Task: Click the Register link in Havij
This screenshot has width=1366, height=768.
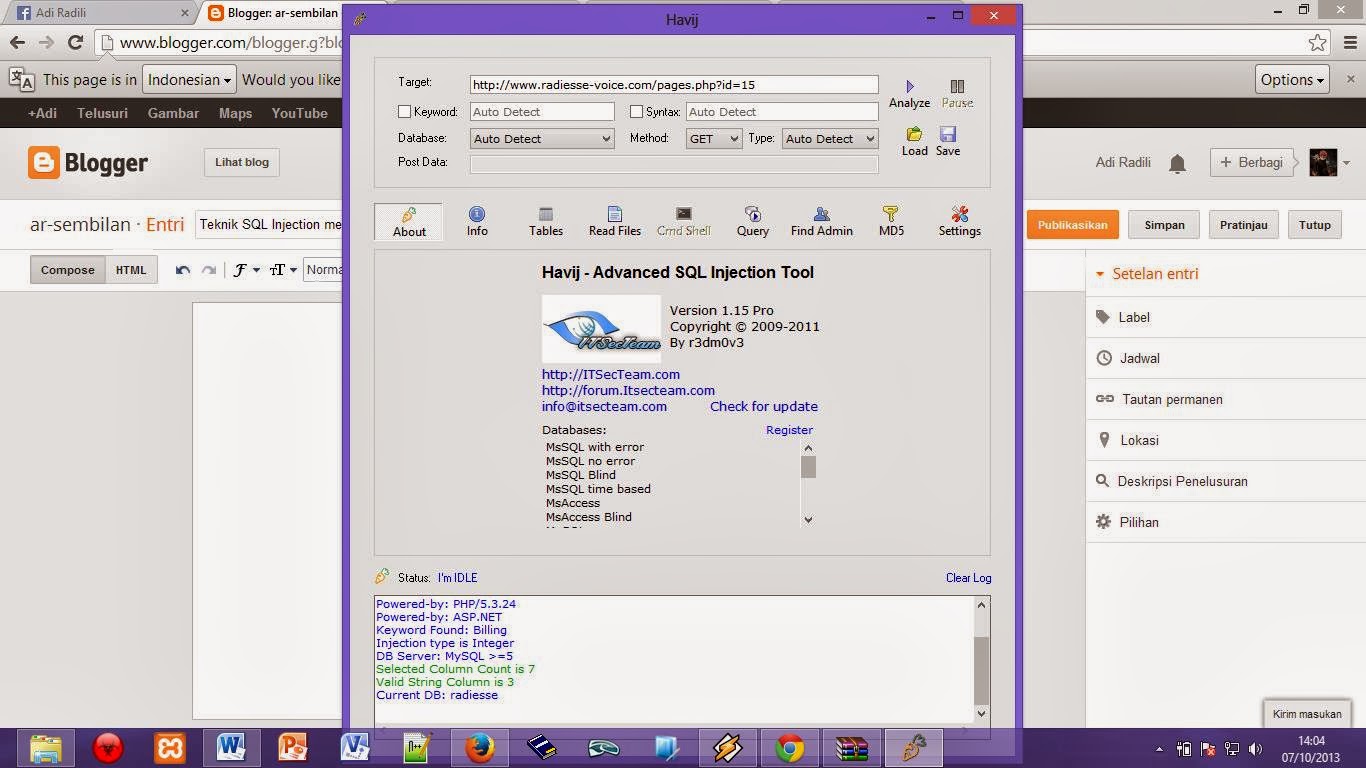Action: click(789, 430)
